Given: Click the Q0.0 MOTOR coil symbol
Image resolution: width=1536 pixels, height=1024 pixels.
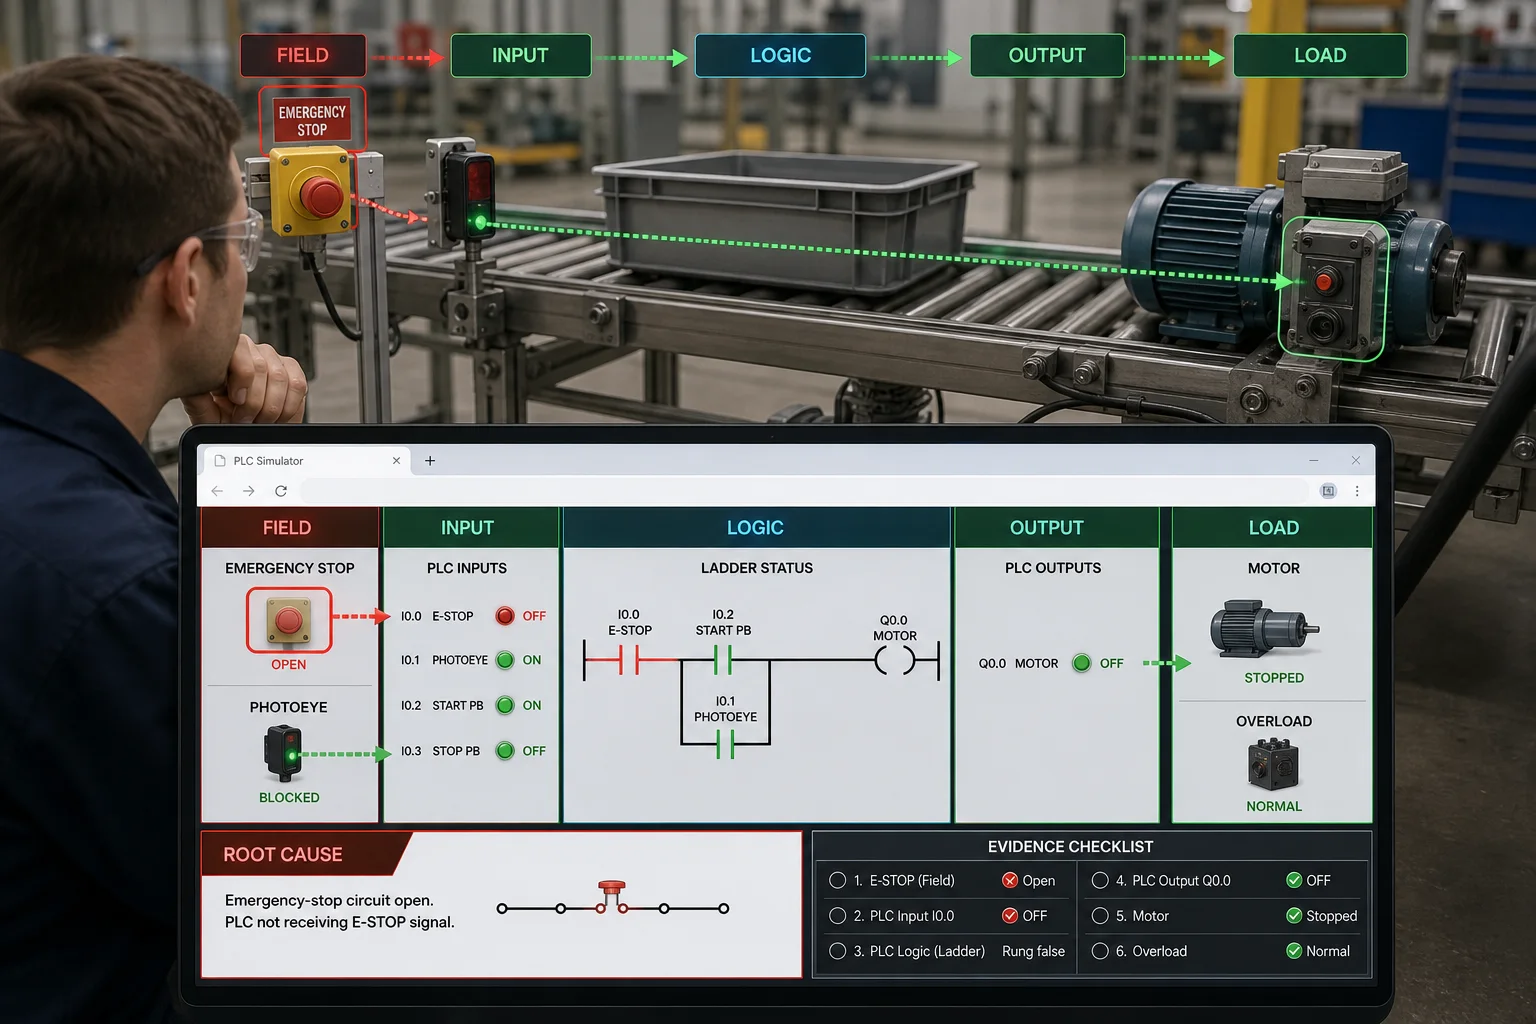Looking at the screenshot, I should coord(894,660).
